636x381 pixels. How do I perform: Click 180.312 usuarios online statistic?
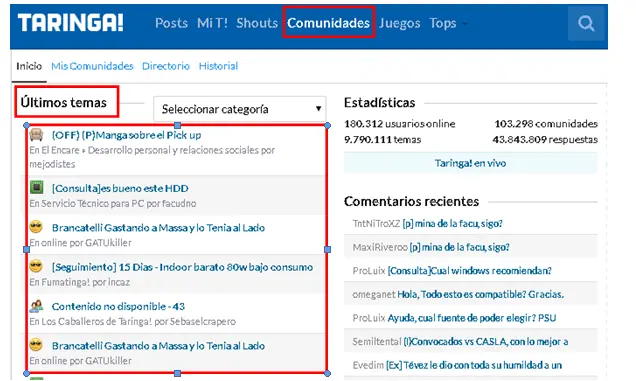(400, 124)
